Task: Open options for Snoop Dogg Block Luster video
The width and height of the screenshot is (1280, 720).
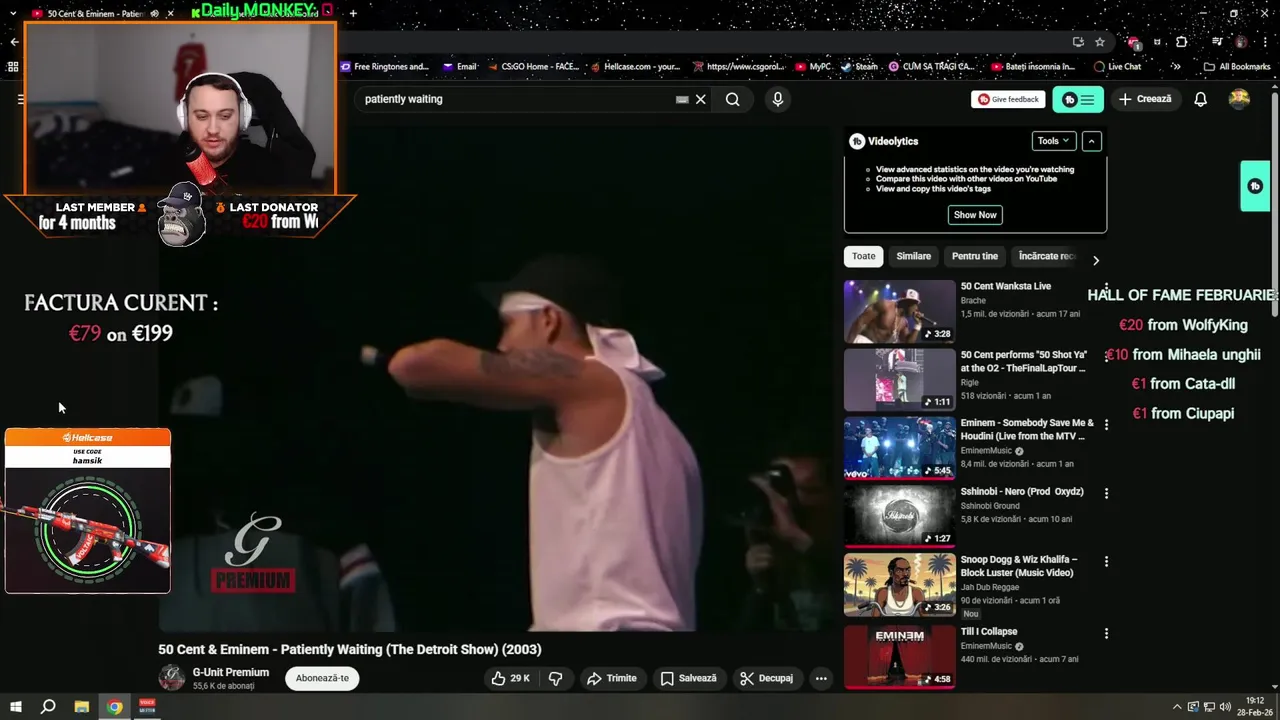Action: (x=1106, y=562)
